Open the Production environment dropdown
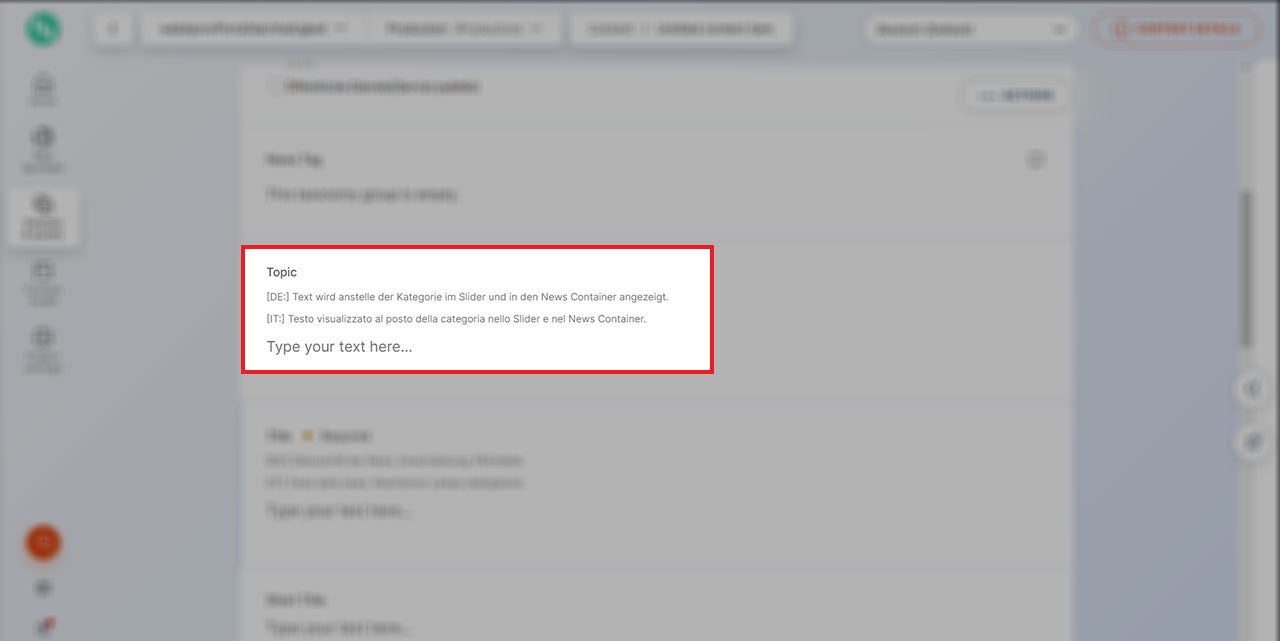Viewport: 1280px width, 641px height. (x=464, y=29)
